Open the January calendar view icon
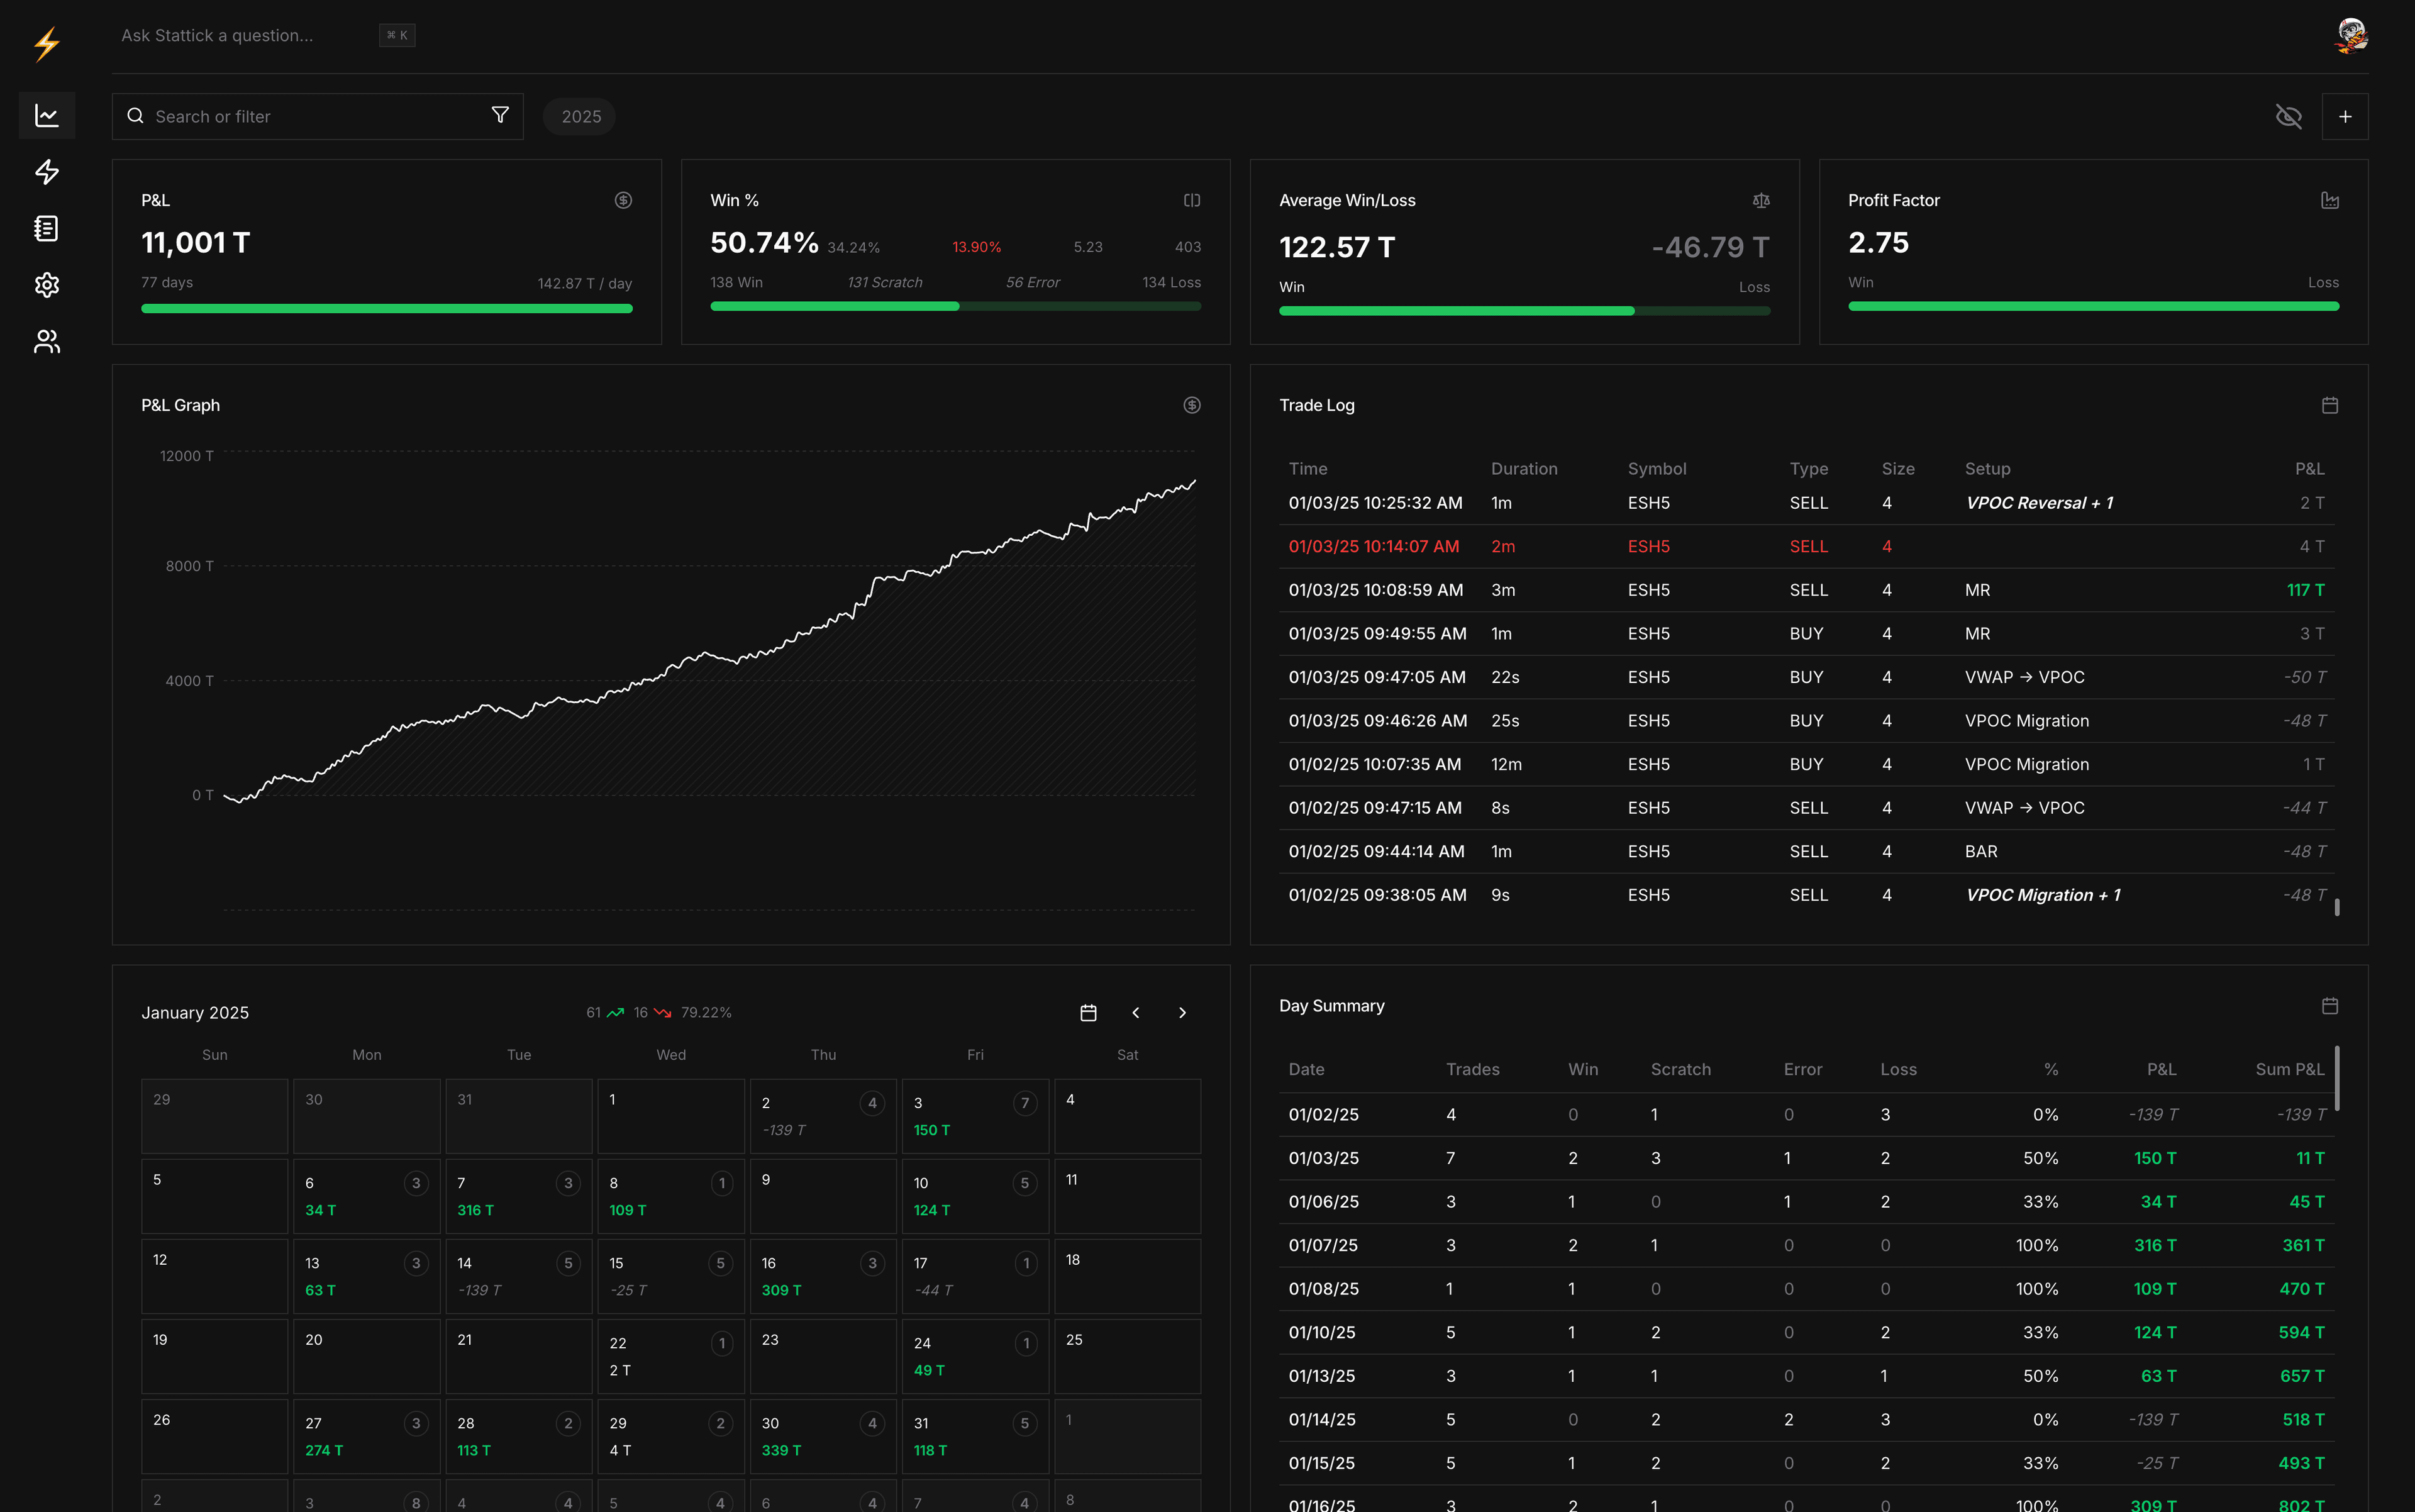The image size is (2415, 1512). pos(1088,1013)
